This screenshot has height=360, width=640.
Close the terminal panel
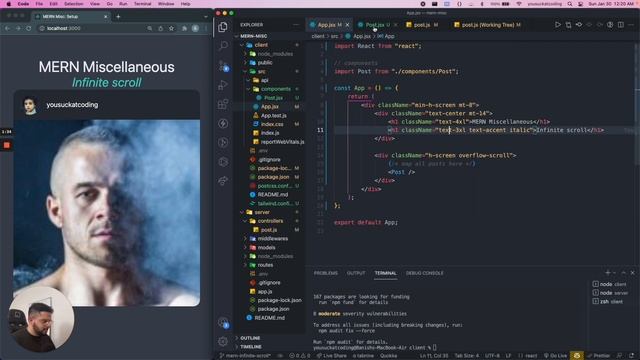633,273
